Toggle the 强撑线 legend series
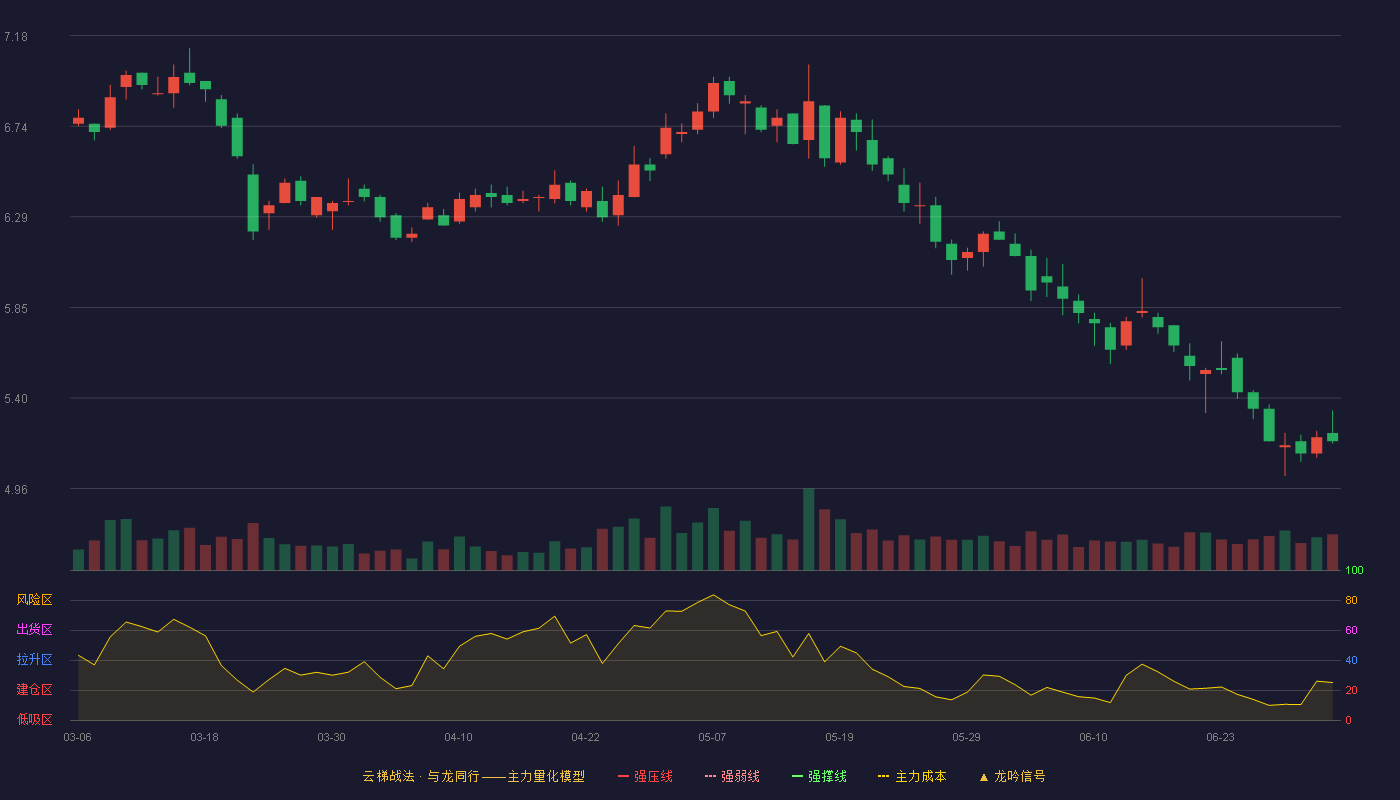 pos(819,776)
